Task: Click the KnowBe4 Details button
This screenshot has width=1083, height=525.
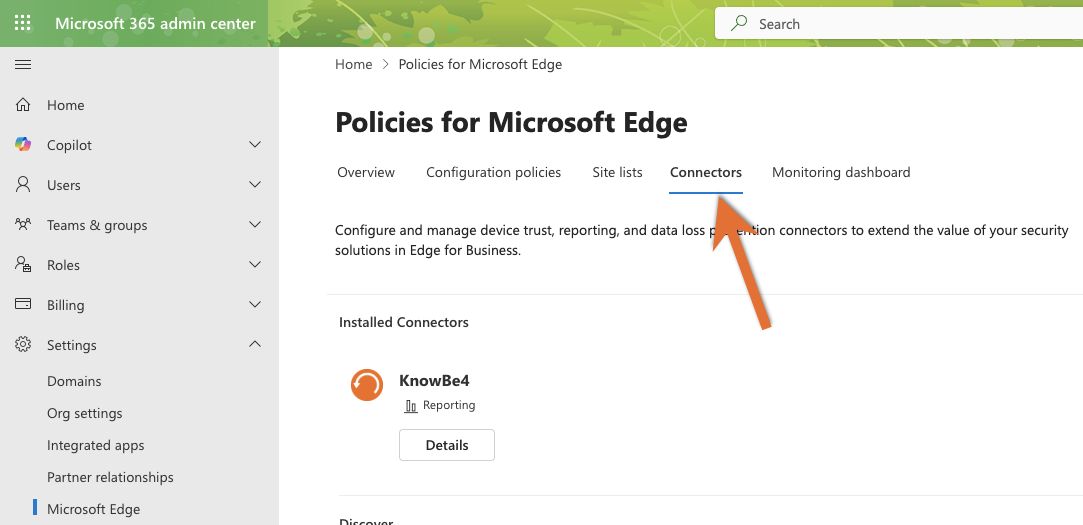Action: click(x=446, y=445)
